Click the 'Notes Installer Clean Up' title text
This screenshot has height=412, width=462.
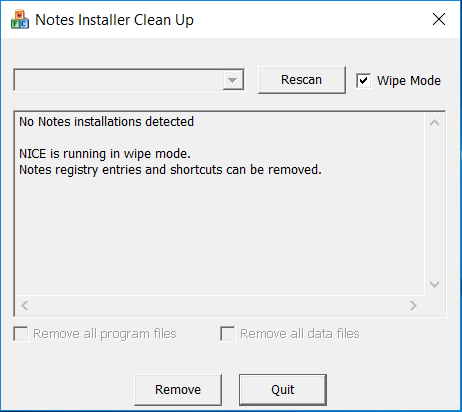coord(114,20)
